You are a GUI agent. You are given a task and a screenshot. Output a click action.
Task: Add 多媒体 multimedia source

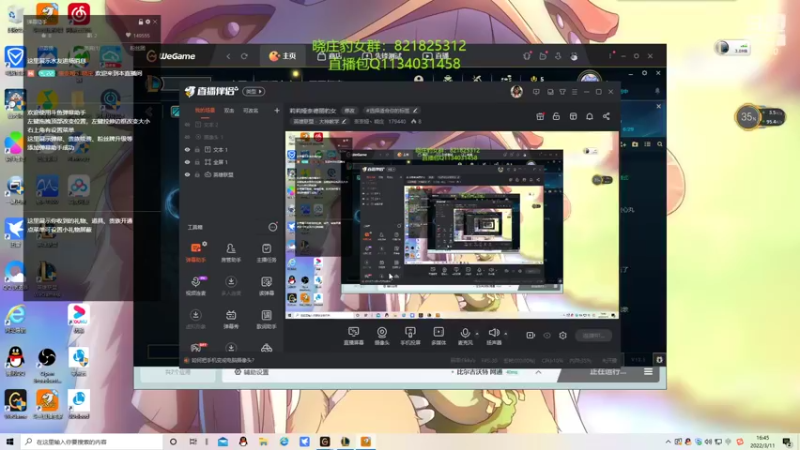coord(438,336)
